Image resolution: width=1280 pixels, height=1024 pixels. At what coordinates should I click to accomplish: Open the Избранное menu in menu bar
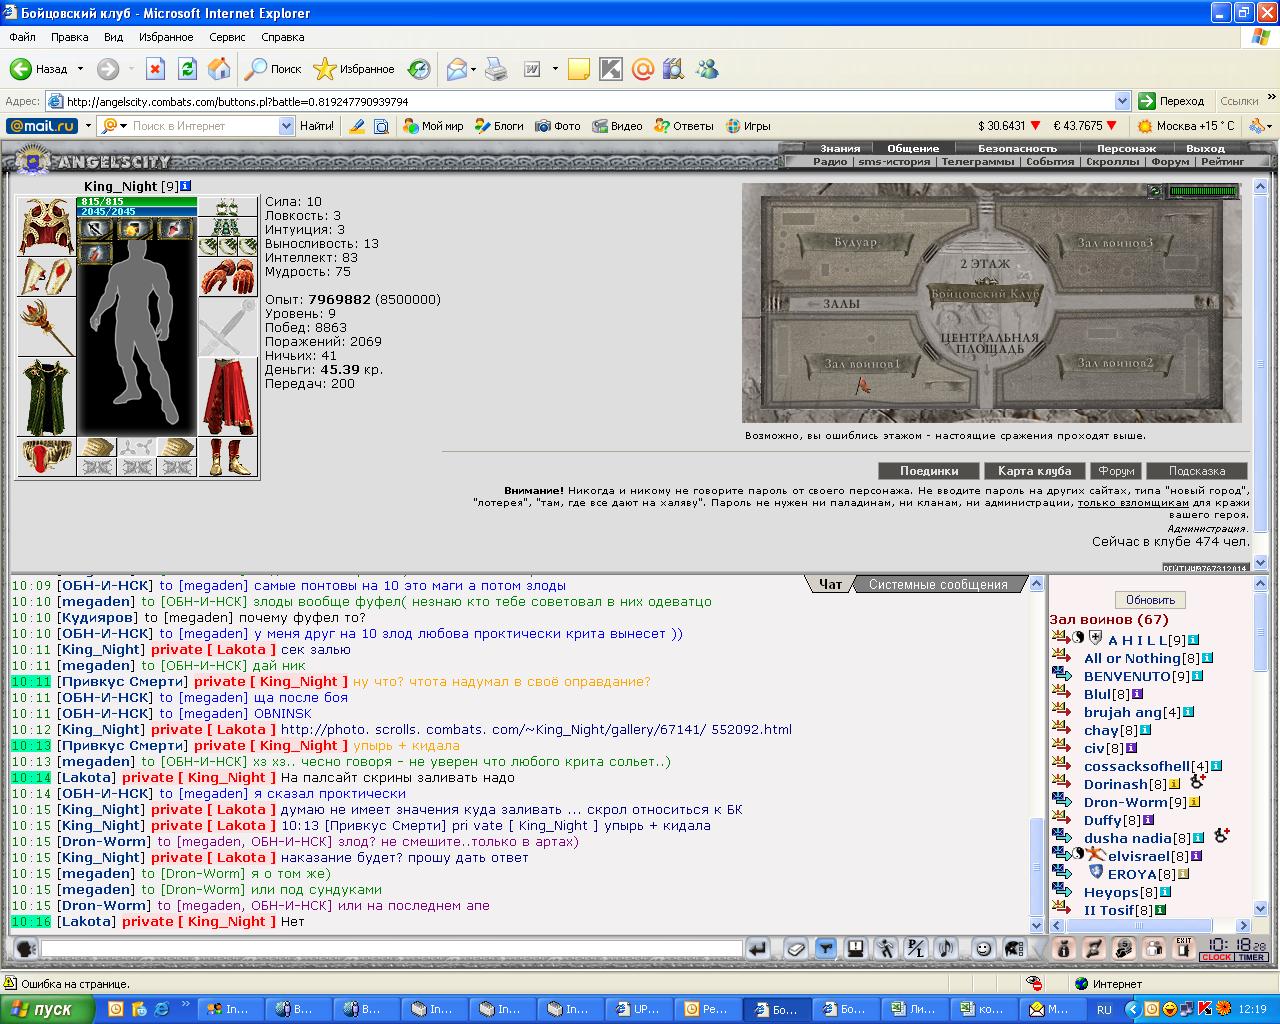[x=166, y=37]
